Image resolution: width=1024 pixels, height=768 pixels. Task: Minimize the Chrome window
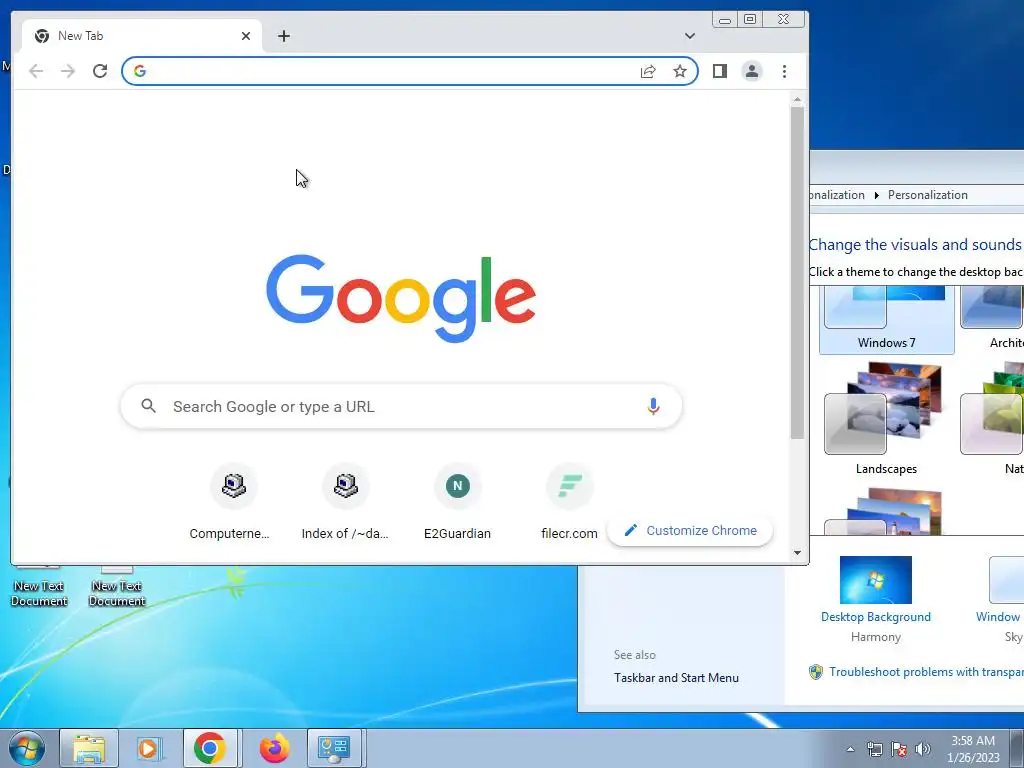725,19
